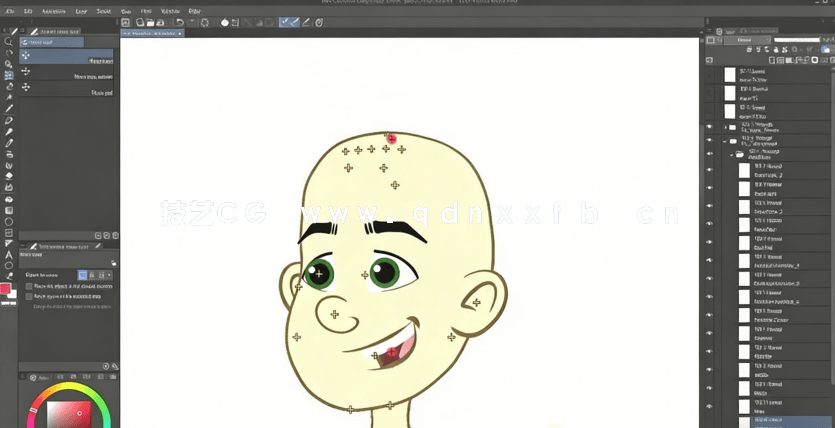This screenshot has width=835, height=428.
Task: Choose the Move grid sub tool
Action: coord(67,89)
